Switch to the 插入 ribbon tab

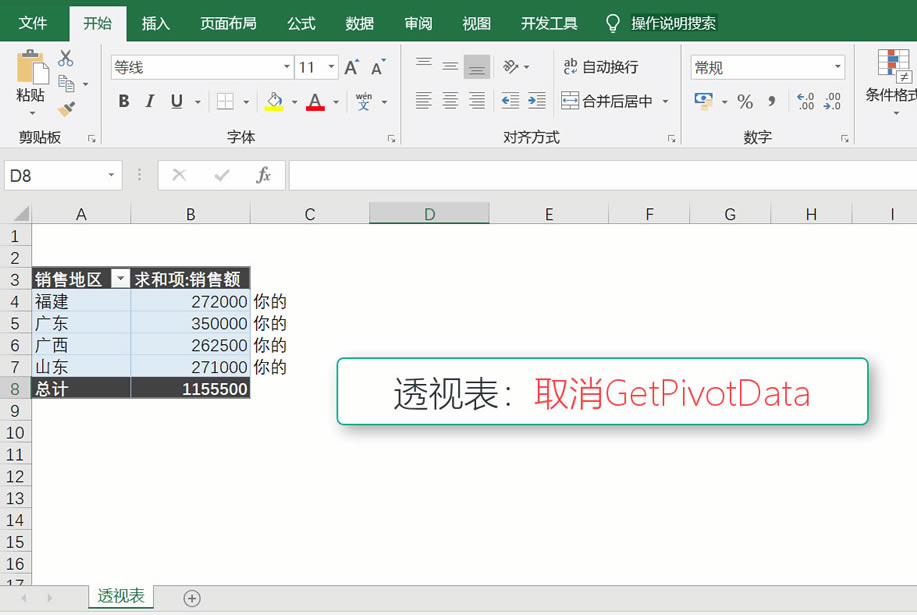click(155, 22)
